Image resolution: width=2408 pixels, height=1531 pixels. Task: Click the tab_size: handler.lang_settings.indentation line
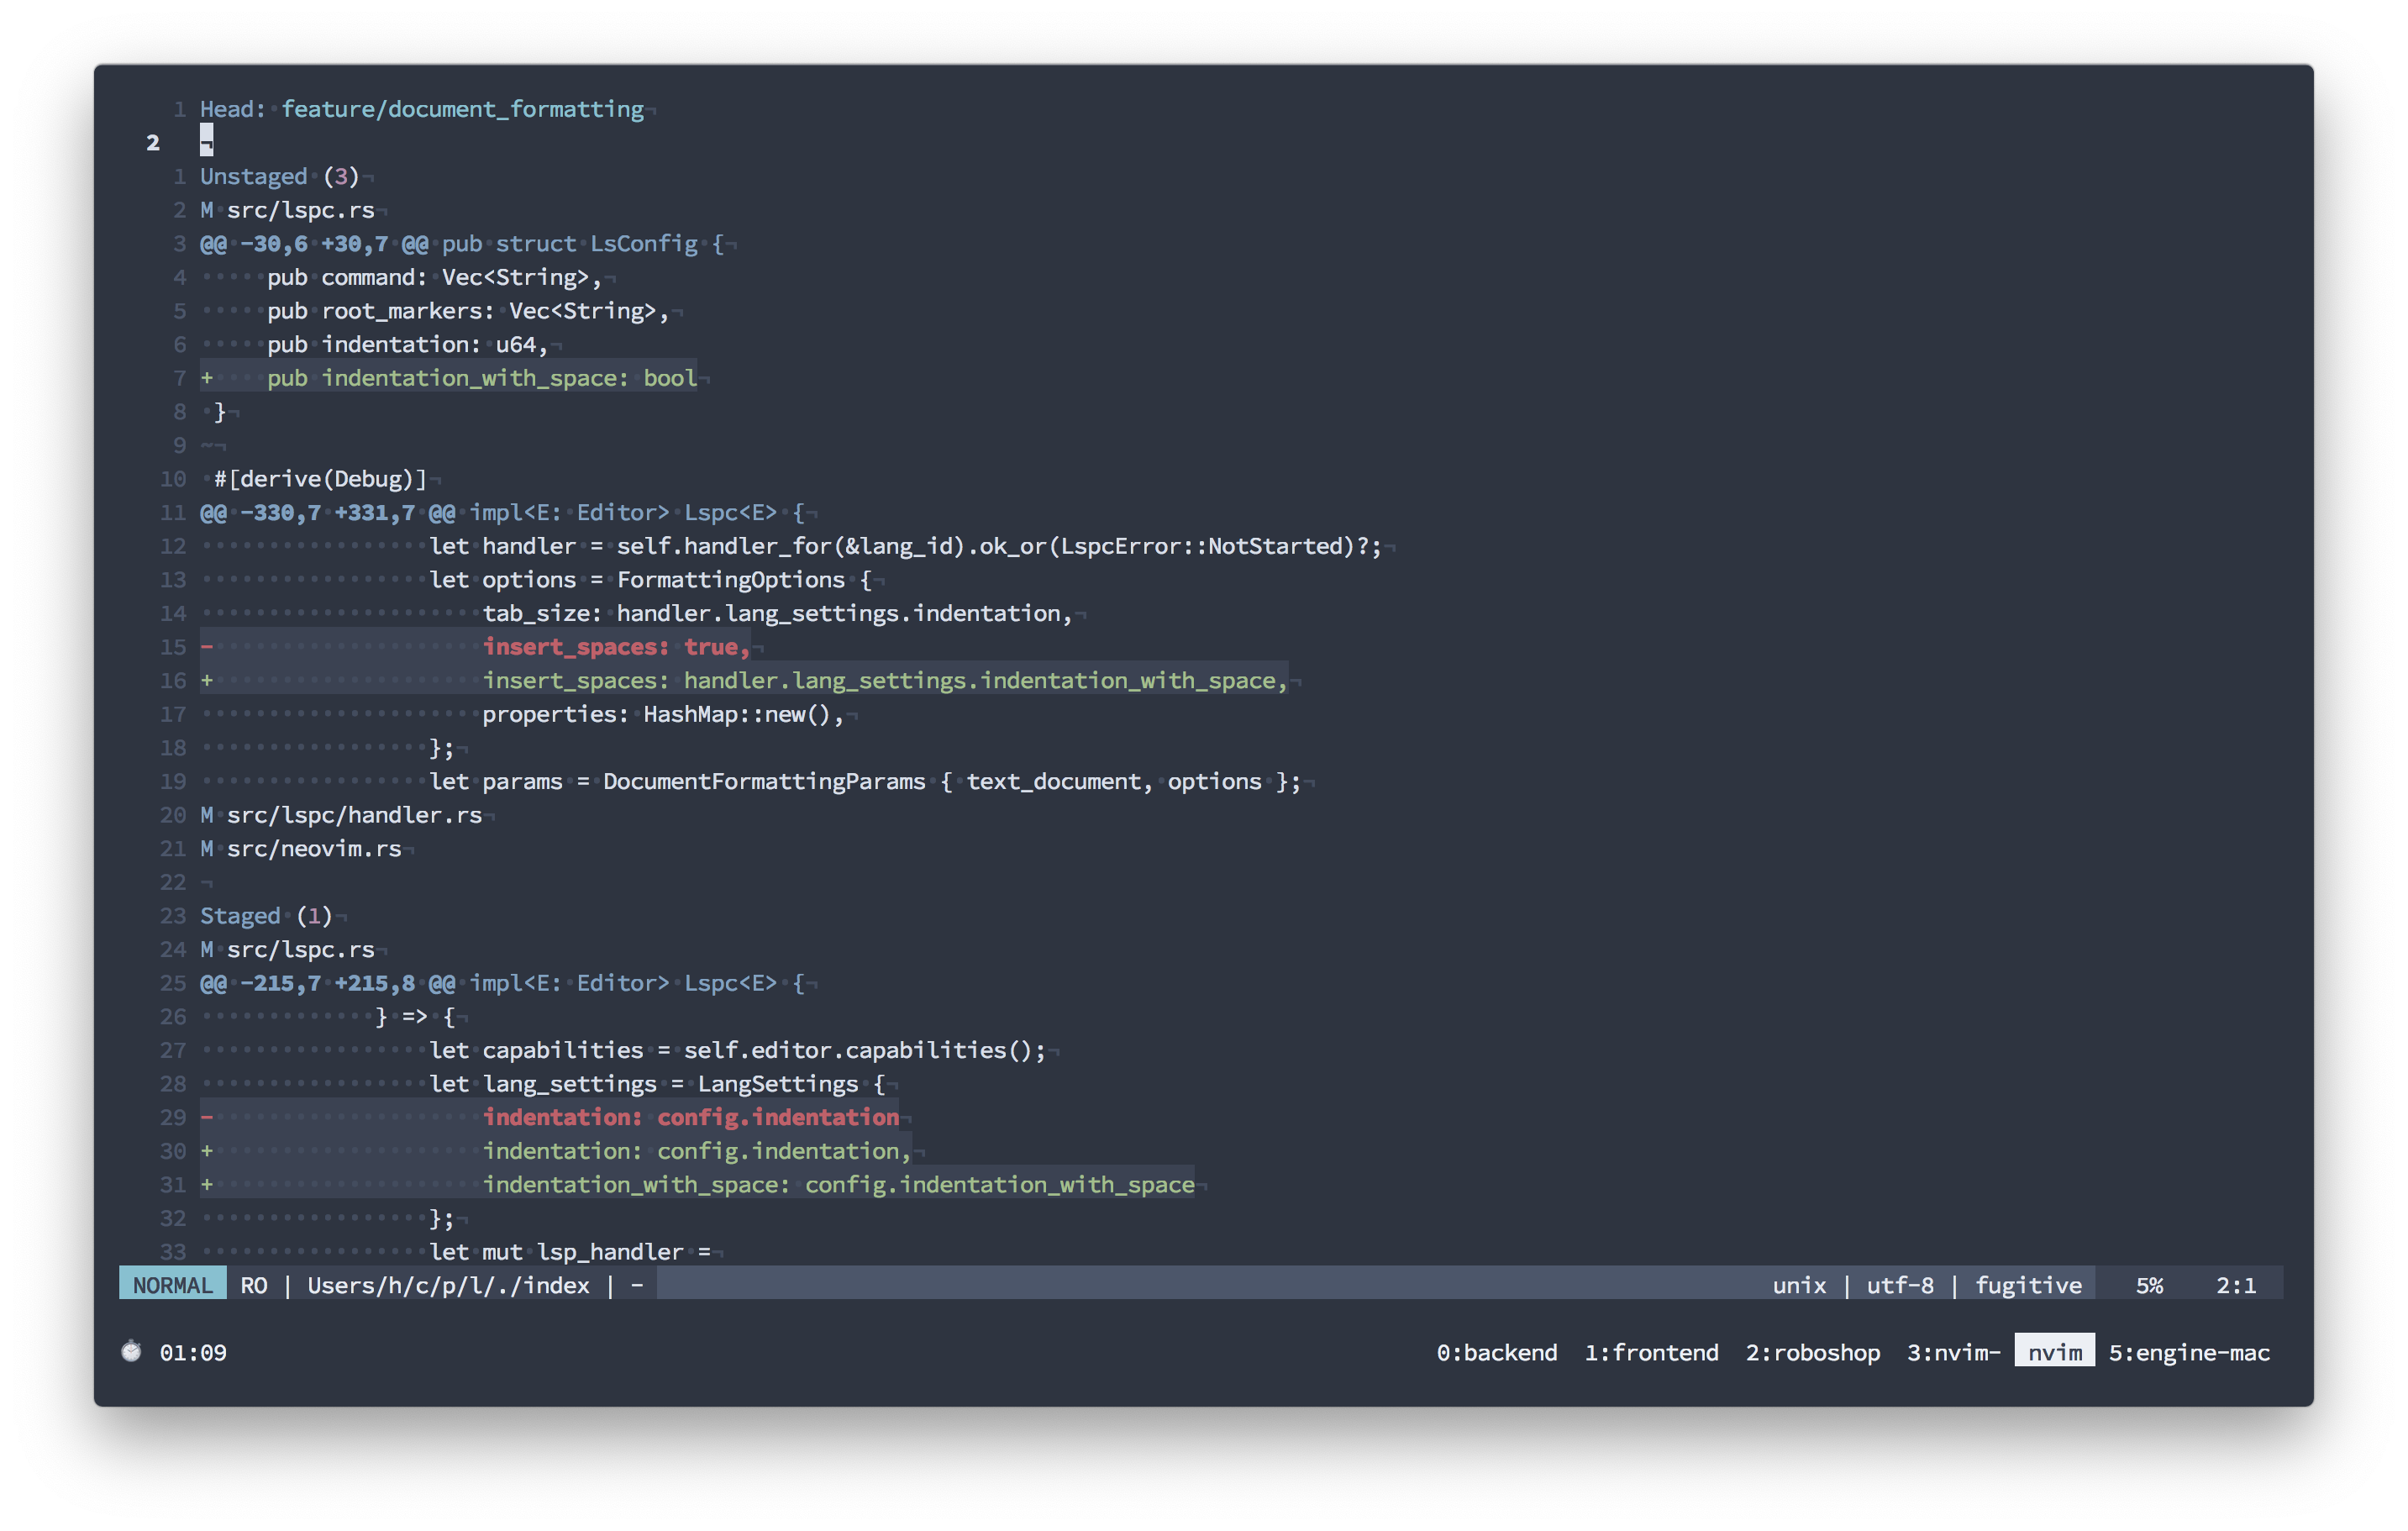pyautogui.click(x=778, y=613)
